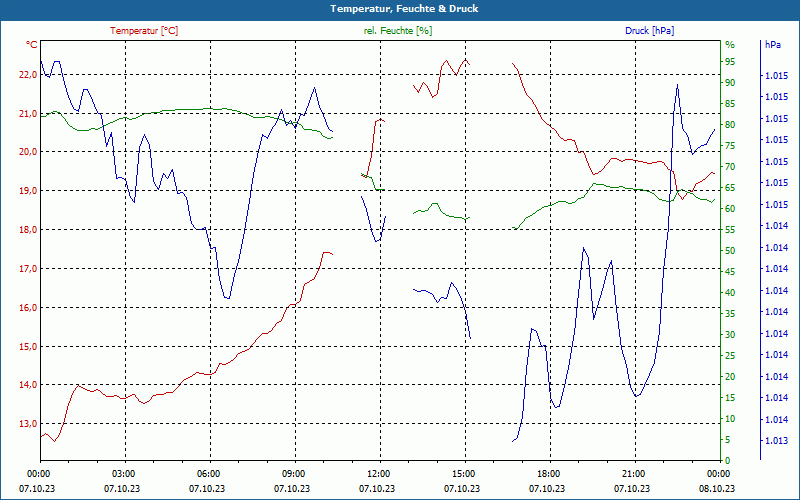This screenshot has height=500, width=800.
Task: Click the 07.10.23 date below 18:00
Action: click(547, 488)
